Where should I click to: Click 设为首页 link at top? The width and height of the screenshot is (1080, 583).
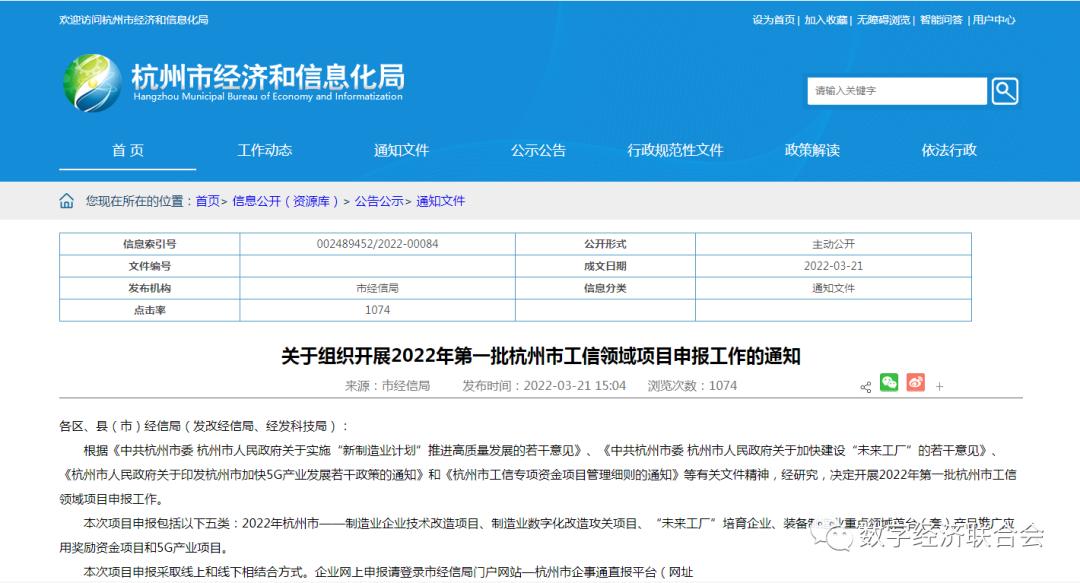773,20
